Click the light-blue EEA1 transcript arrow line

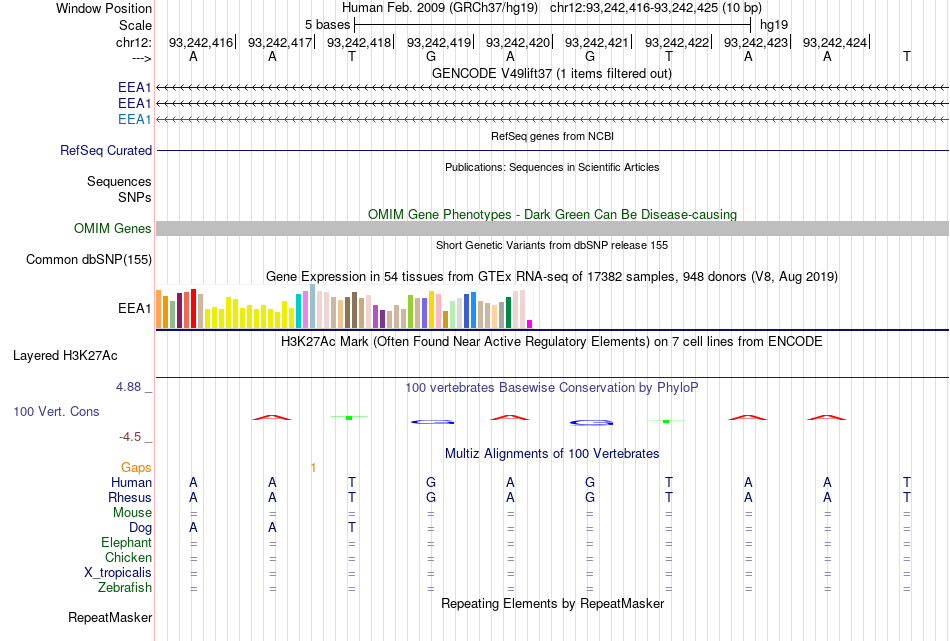pos(552,119)
